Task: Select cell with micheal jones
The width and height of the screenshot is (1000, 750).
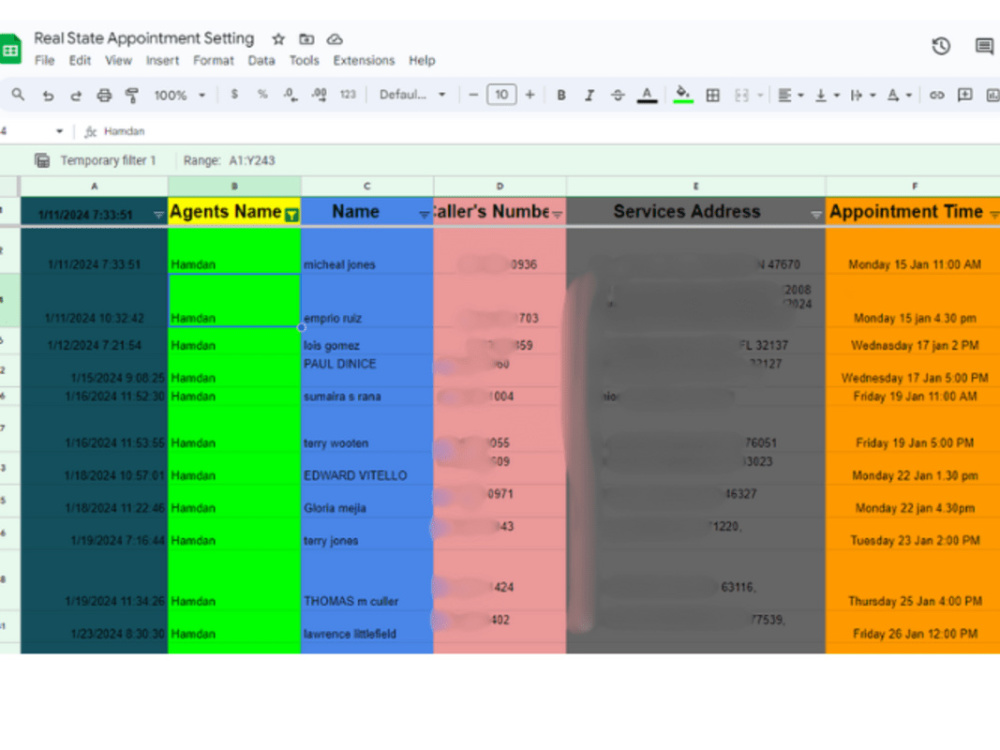Action: click(367, 251)
